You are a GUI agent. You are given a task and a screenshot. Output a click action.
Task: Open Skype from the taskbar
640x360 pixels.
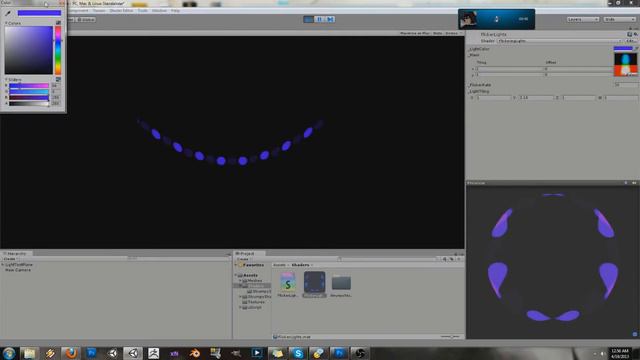298,353
